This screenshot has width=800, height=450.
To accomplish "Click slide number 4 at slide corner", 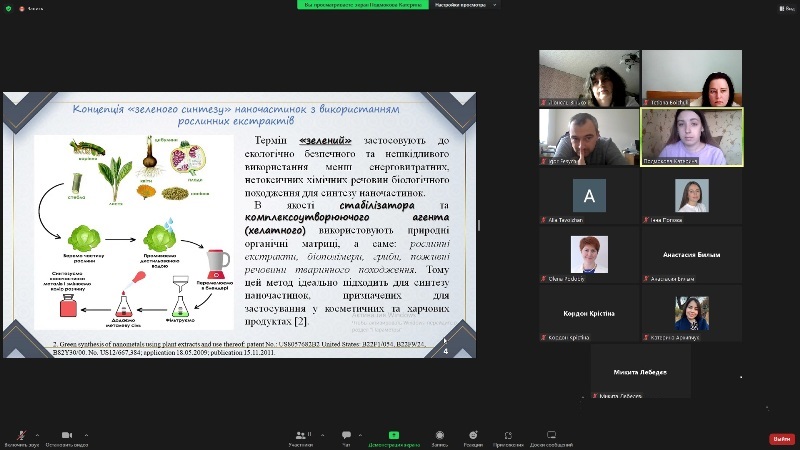I will click(446, 351).
